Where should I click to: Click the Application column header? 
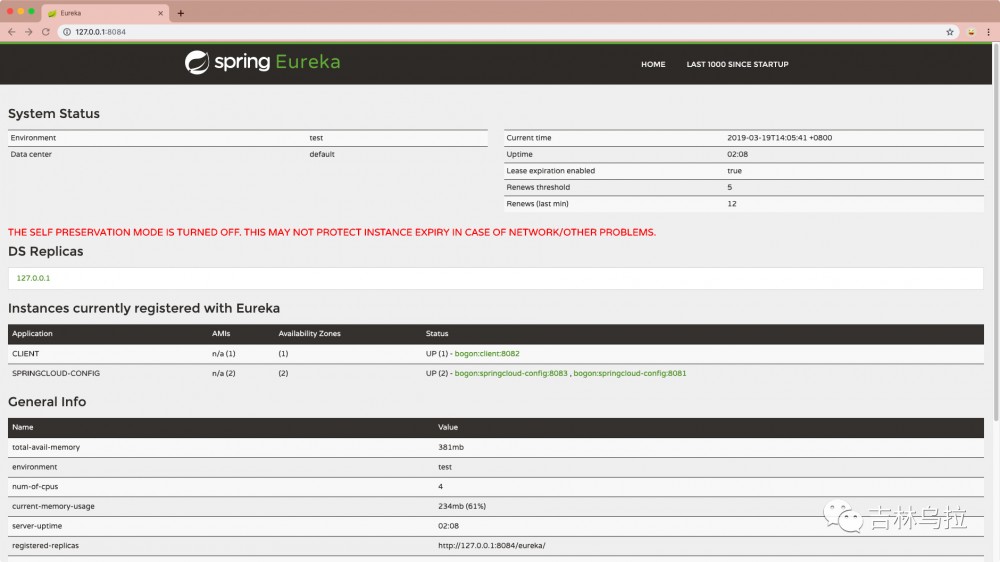click(33, 334)
